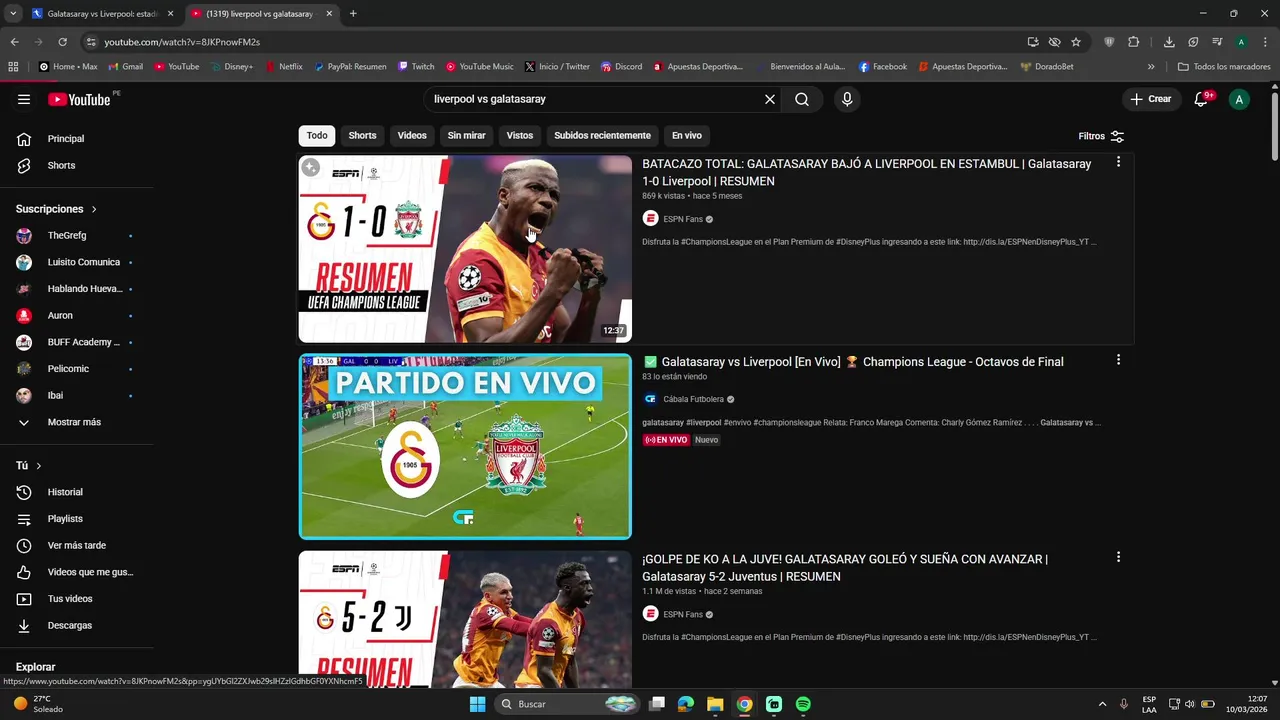This screenshot has height=720, width=1280.
Task: Switch to the Galatasaray vs Liverpool browser tab
Action: [x=102, y=14]
